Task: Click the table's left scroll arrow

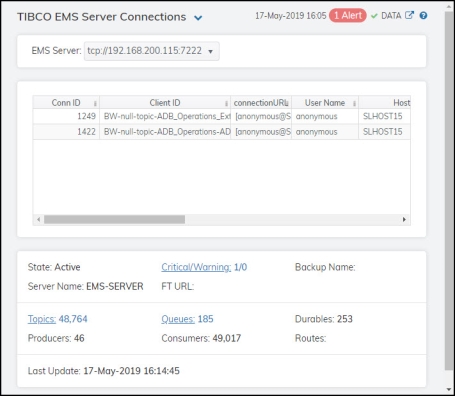Action: point(39,219)
